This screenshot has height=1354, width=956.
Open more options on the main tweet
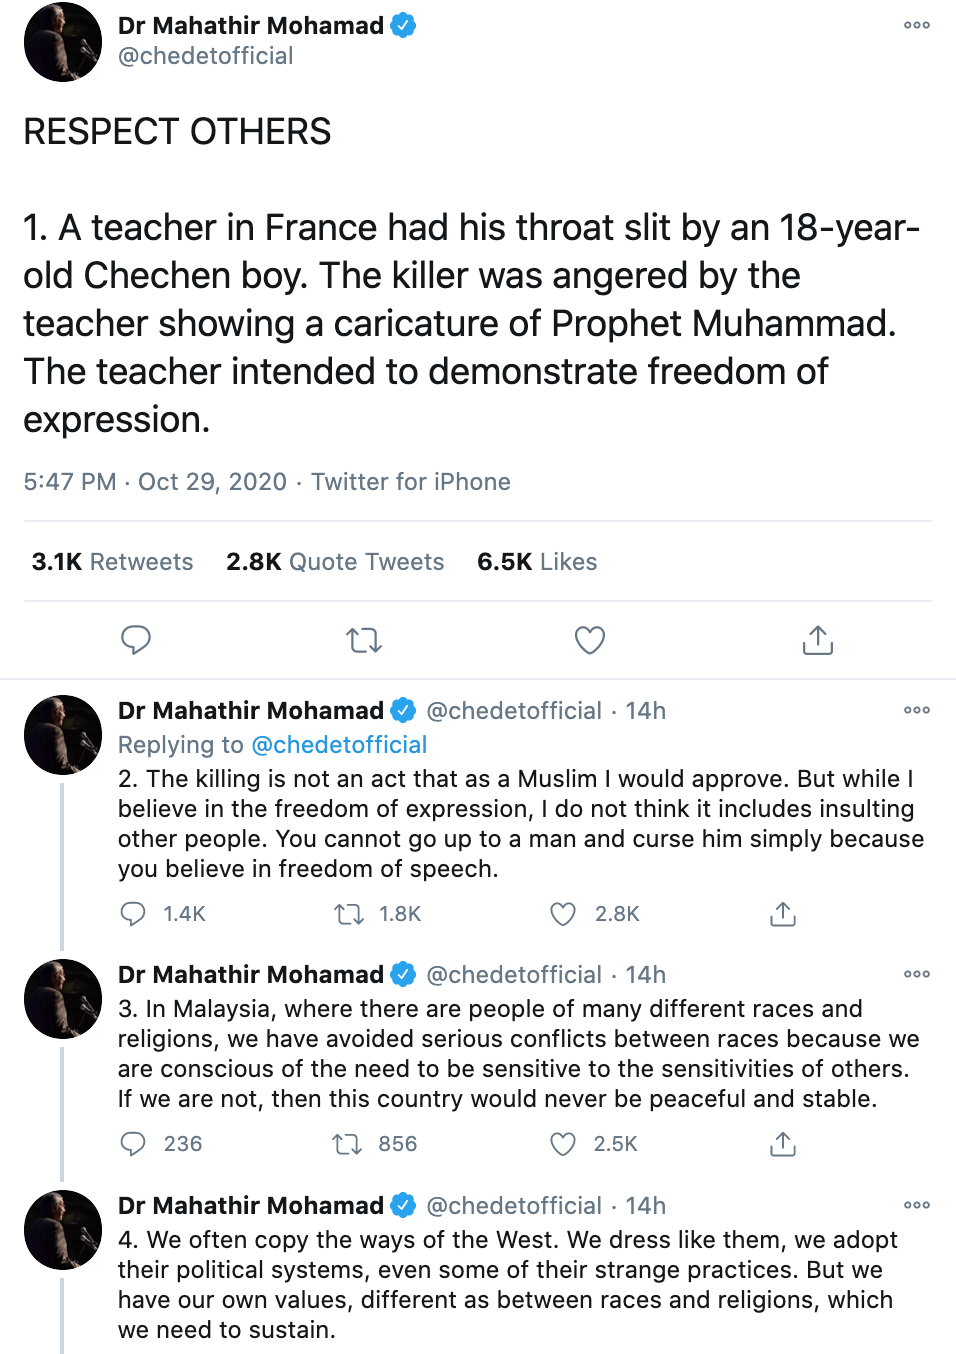tap(917, 25)
